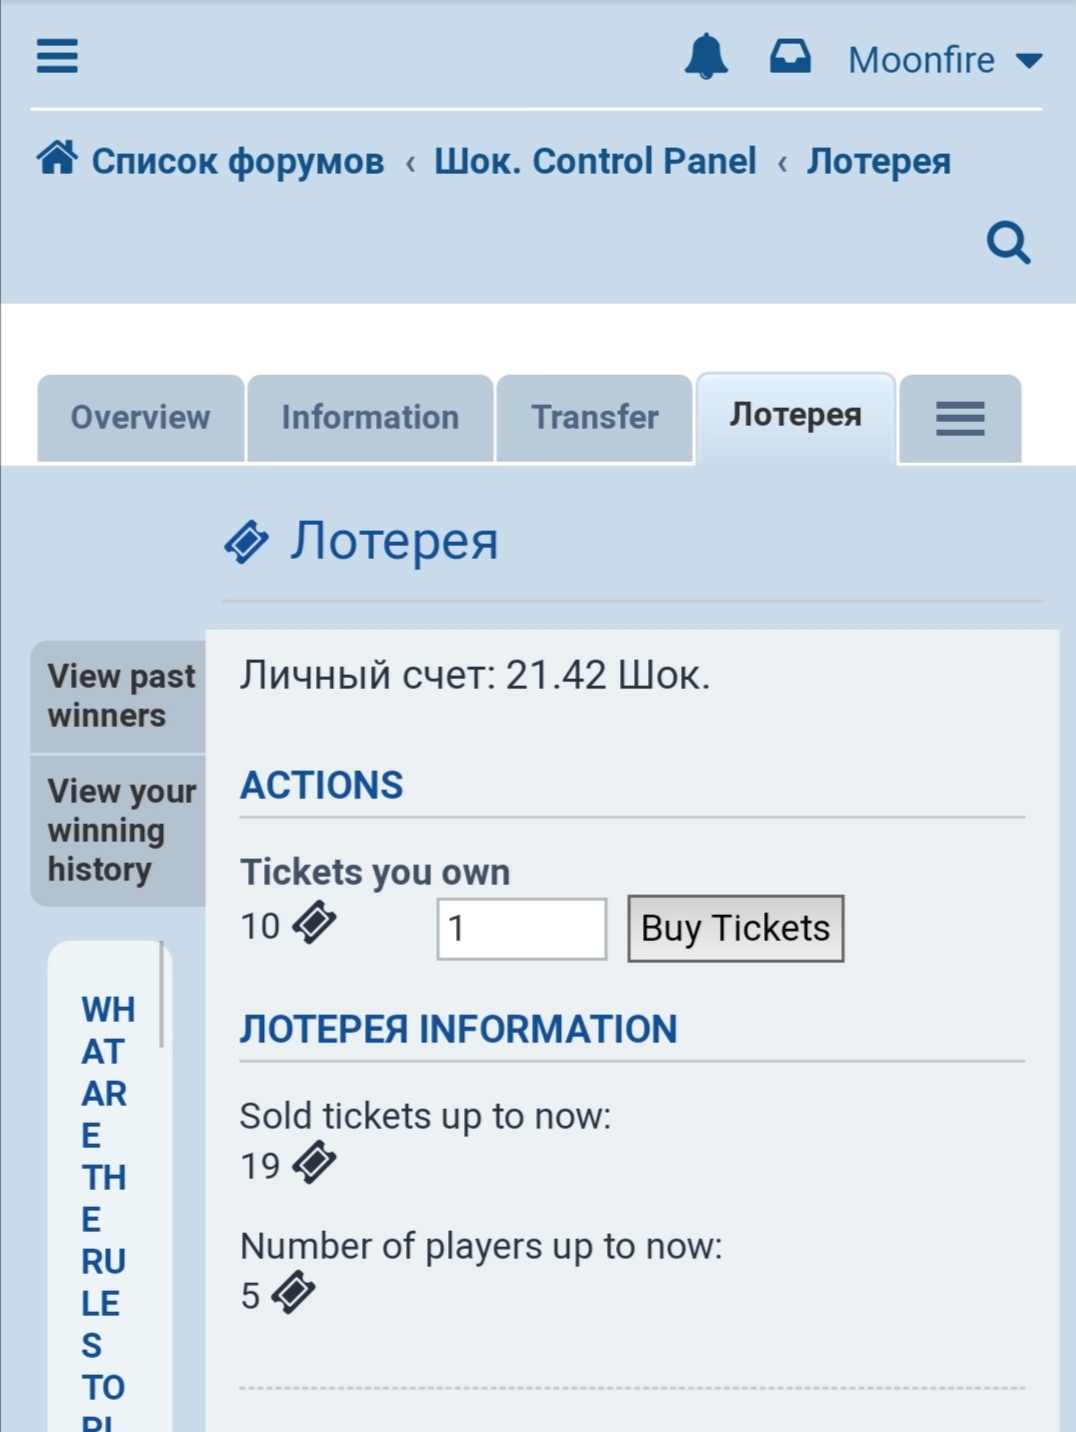Switch to the Overview tab
Screen dimensions: 1076x1432
pos(140,418)
